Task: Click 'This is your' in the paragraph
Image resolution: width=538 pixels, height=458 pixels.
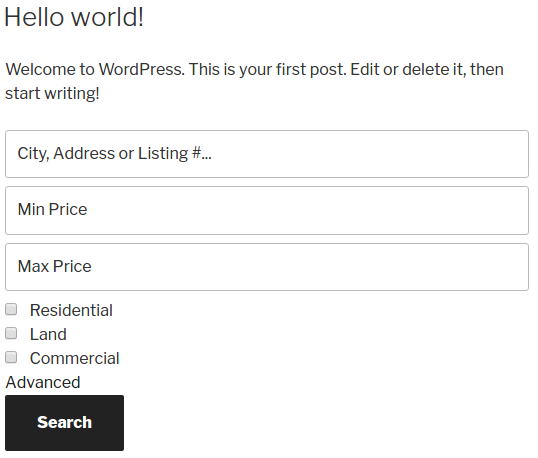Action: (x=230, y=69)
